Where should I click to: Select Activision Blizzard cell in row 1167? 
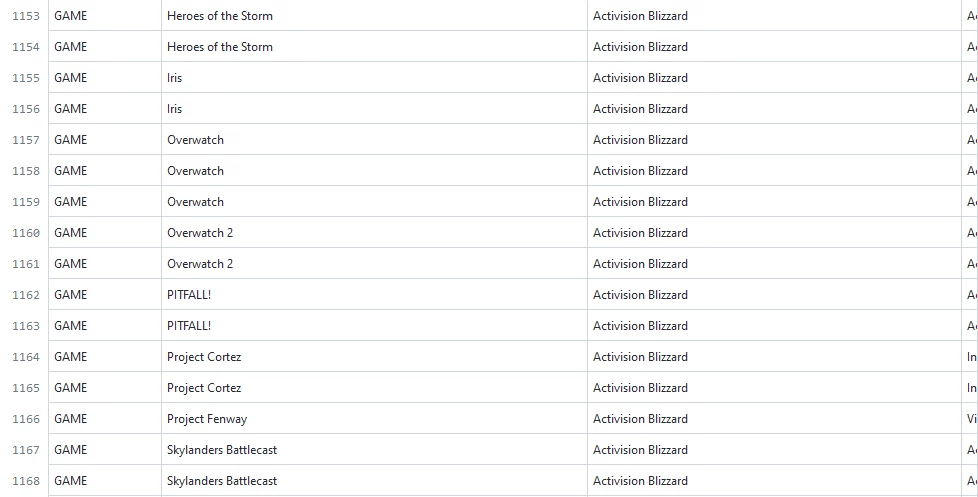point(774,450)
